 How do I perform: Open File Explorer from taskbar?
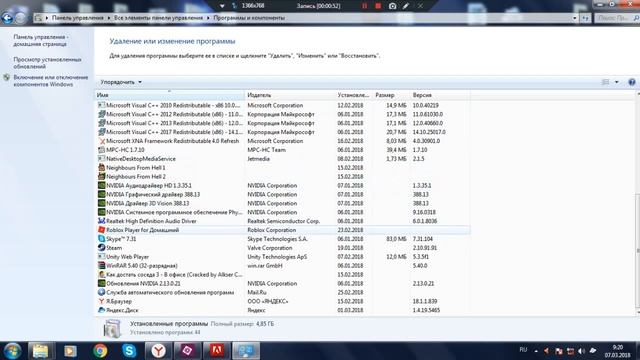pos(41,351)
